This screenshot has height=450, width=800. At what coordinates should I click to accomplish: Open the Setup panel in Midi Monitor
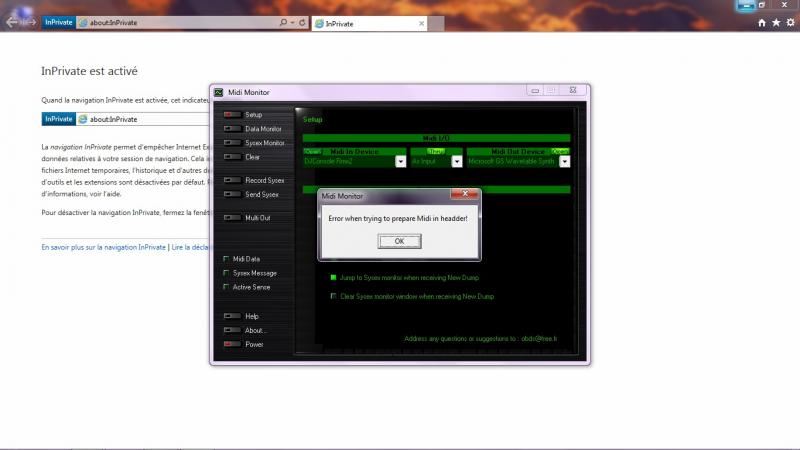(251, 115)
